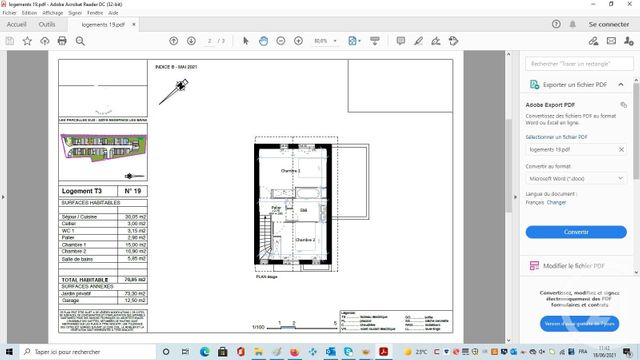Open the Microsoft Word format dropdown

576,178
